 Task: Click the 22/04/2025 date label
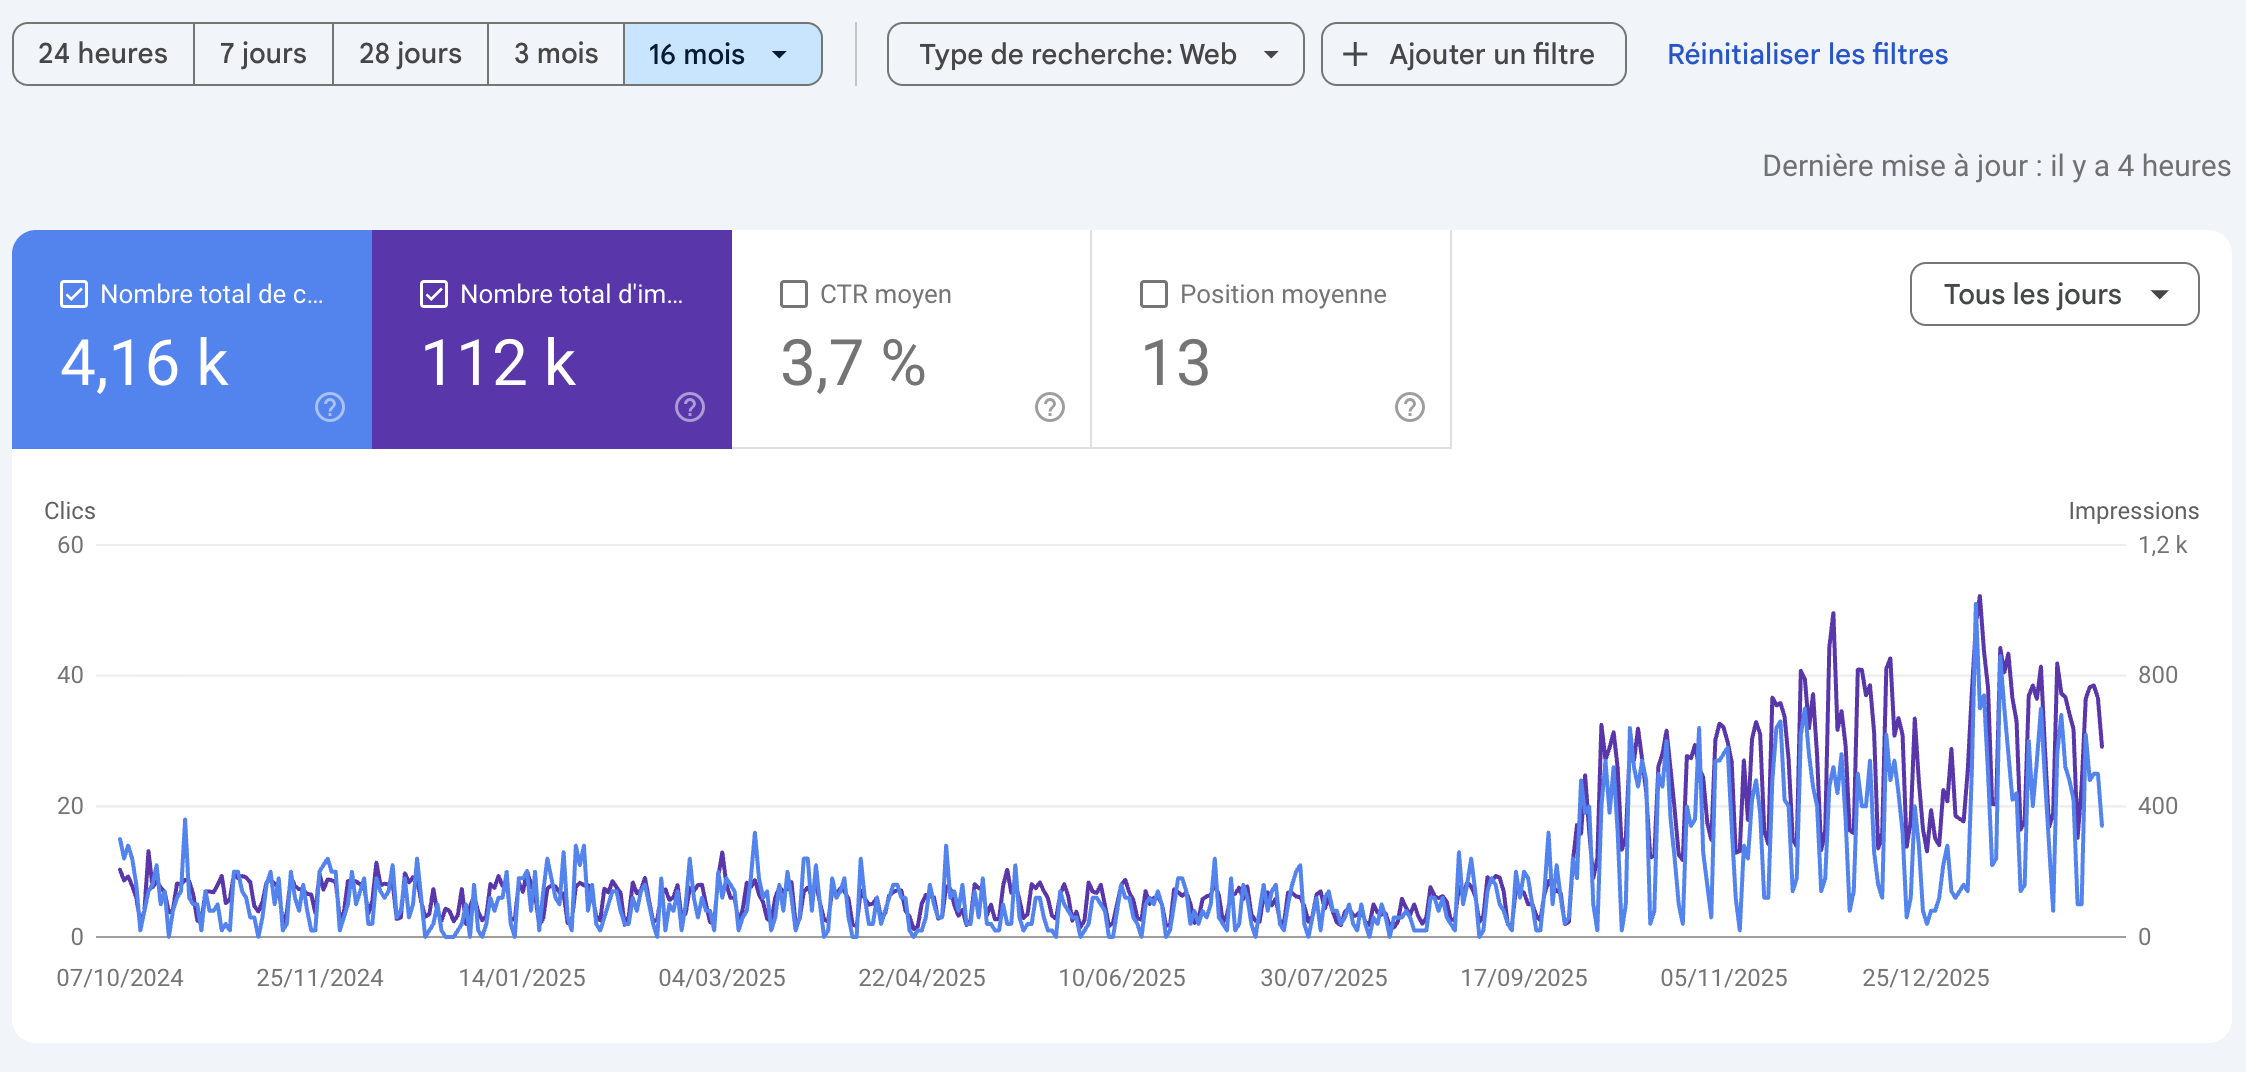pyautogui.click(x=922, y=978)
